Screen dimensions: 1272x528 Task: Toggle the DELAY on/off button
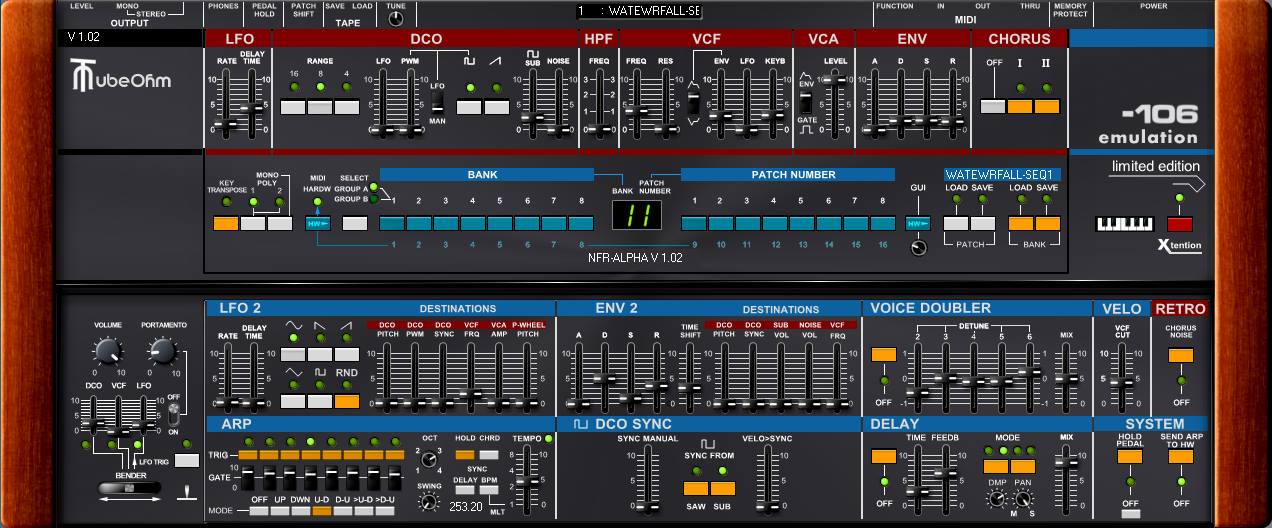tap(883, 456)
